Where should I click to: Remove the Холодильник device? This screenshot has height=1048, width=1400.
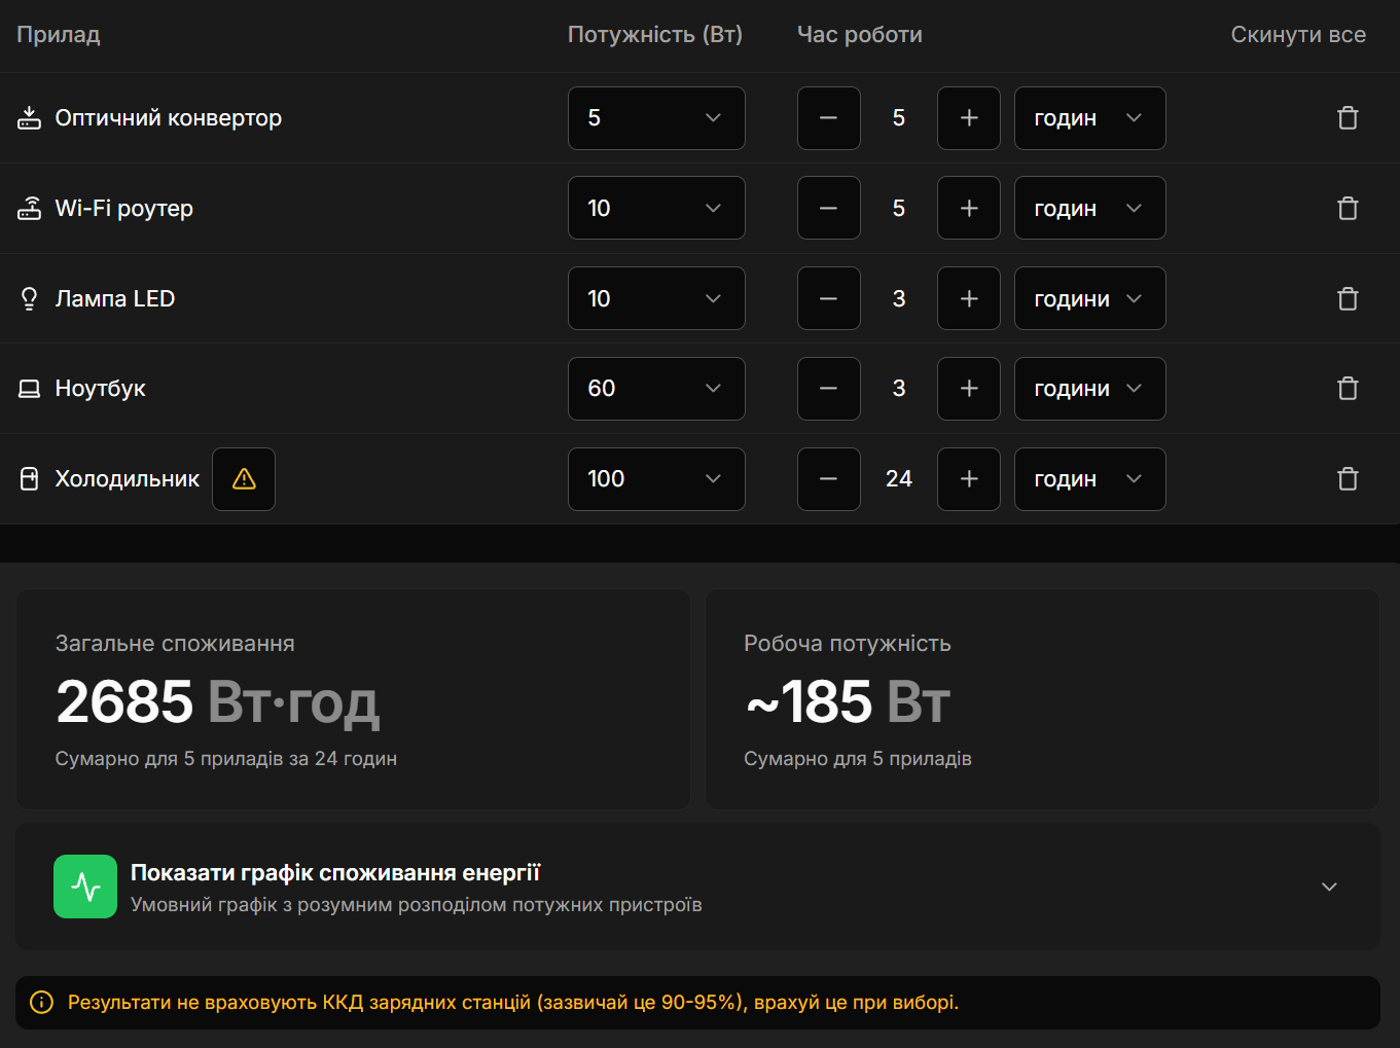(1347, 479)
